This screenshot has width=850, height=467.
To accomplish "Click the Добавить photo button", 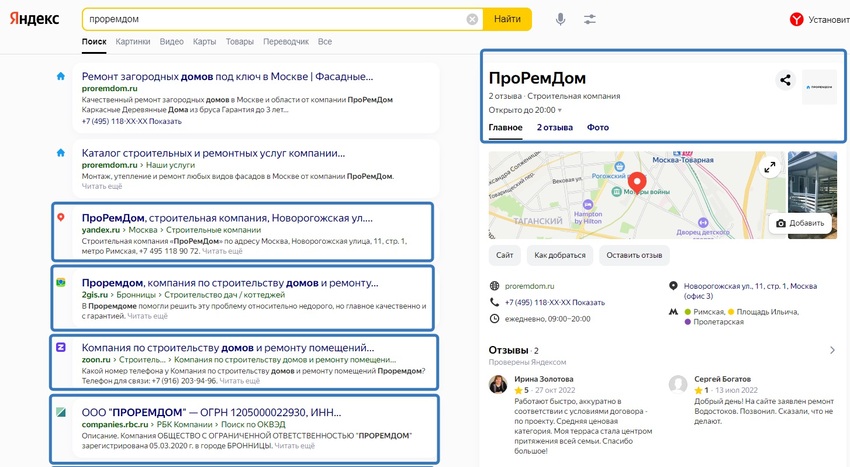I will [800, 223].
